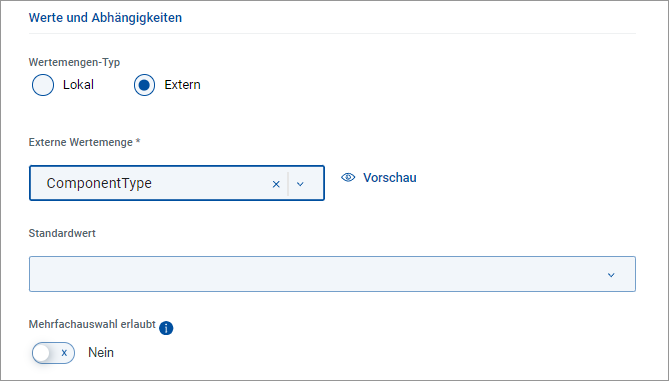The image size is (669, 381).
Task: Expand the Externe Wertemenge dropdown chevron
Action: (x=300, y=184)
